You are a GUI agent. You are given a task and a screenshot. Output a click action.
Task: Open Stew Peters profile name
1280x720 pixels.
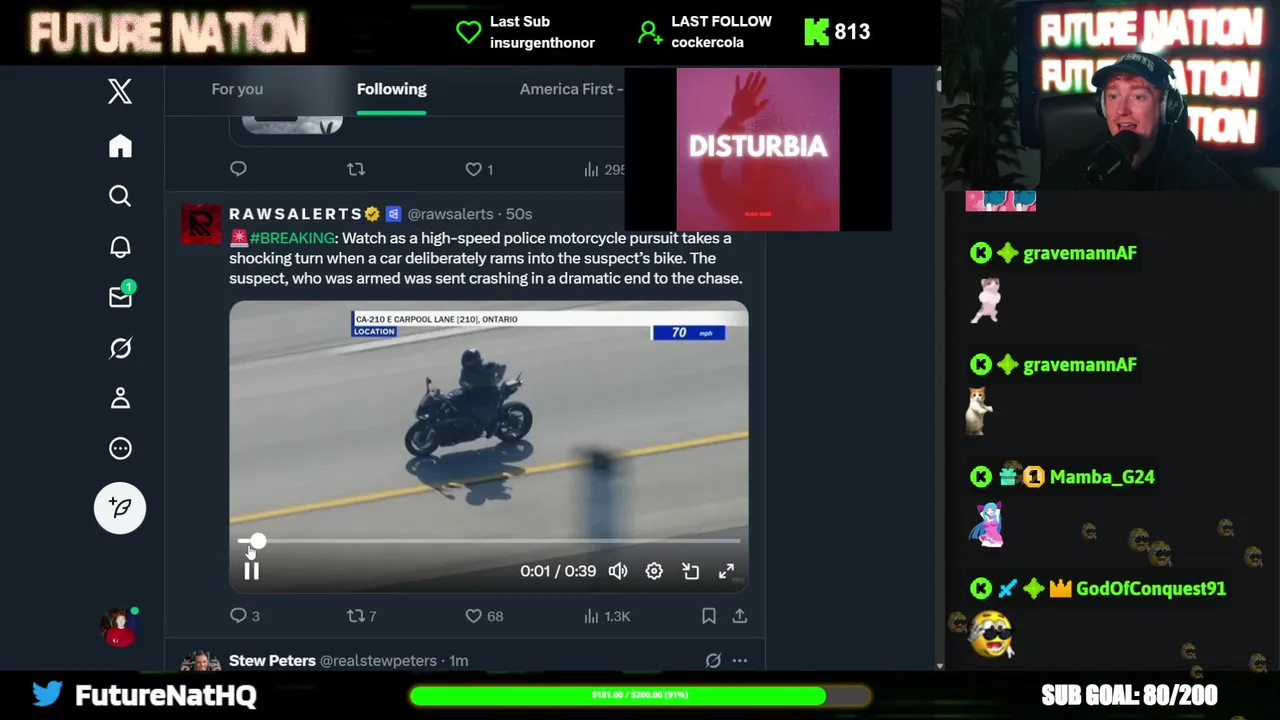click(272, 661)
